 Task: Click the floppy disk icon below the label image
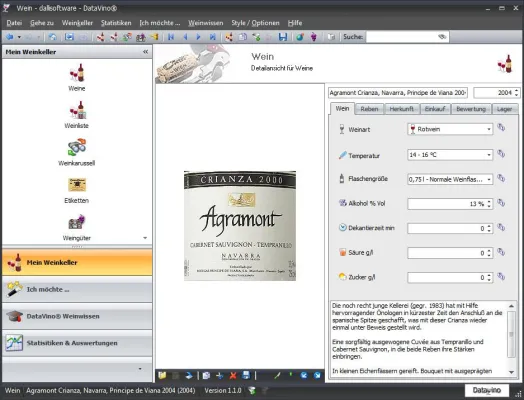(246, 375)
